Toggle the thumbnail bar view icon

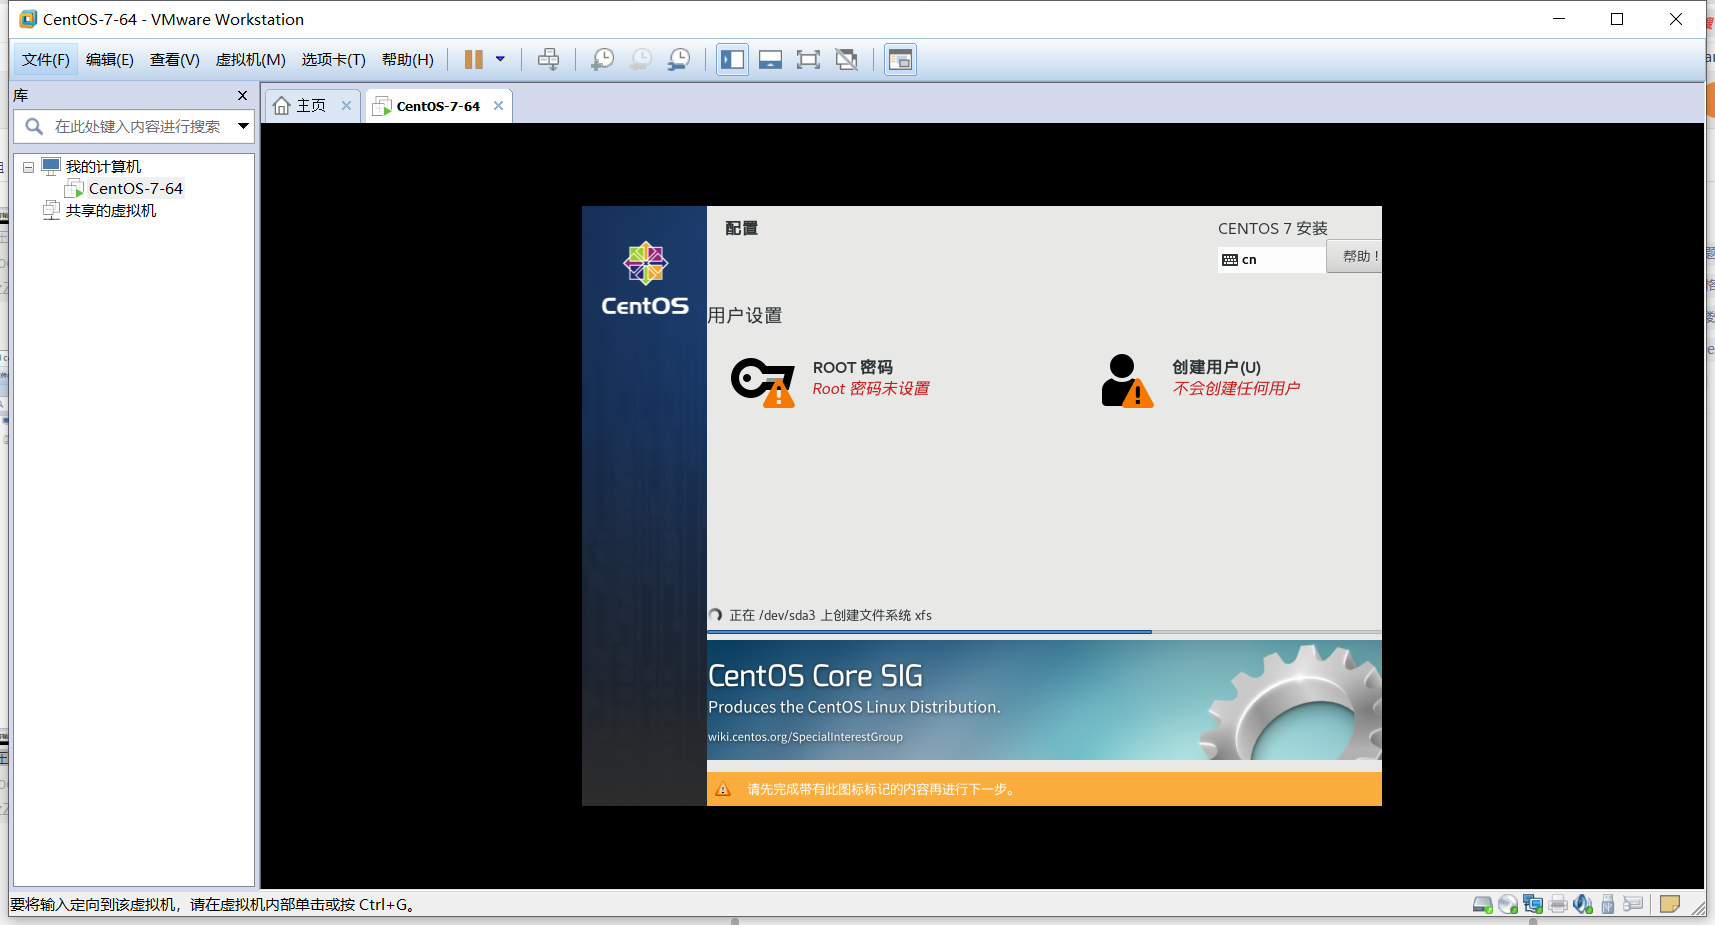click(770, 60)
